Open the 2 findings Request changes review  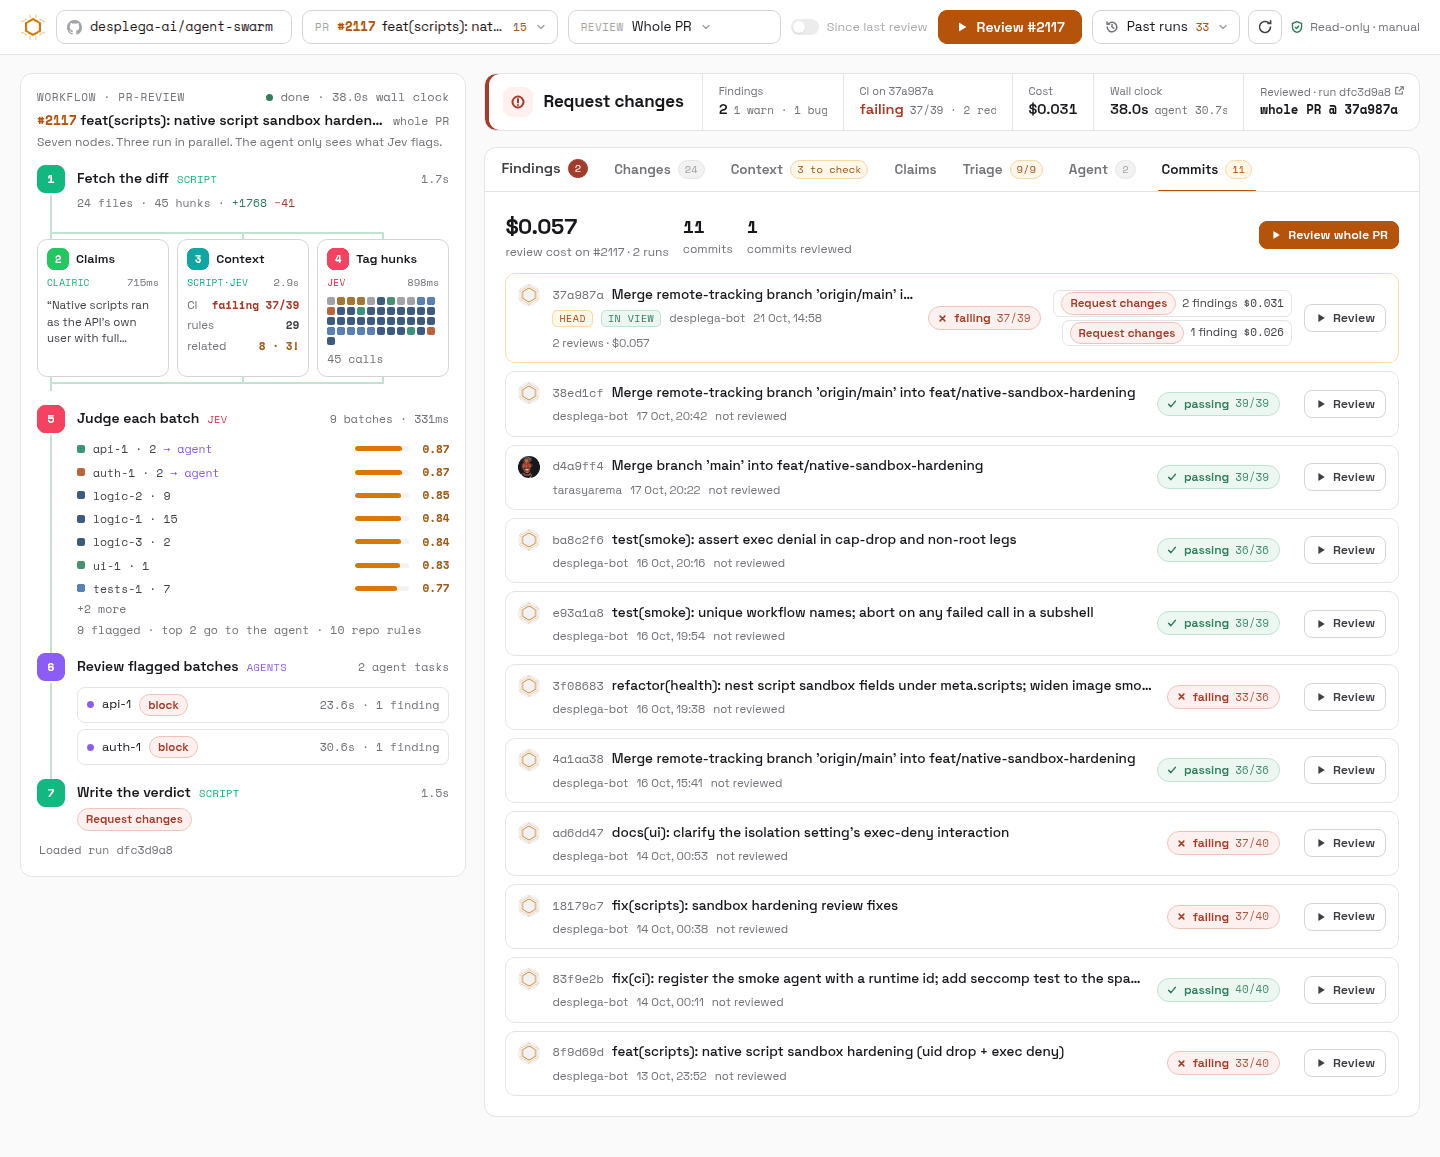(x=1172, y=303)
